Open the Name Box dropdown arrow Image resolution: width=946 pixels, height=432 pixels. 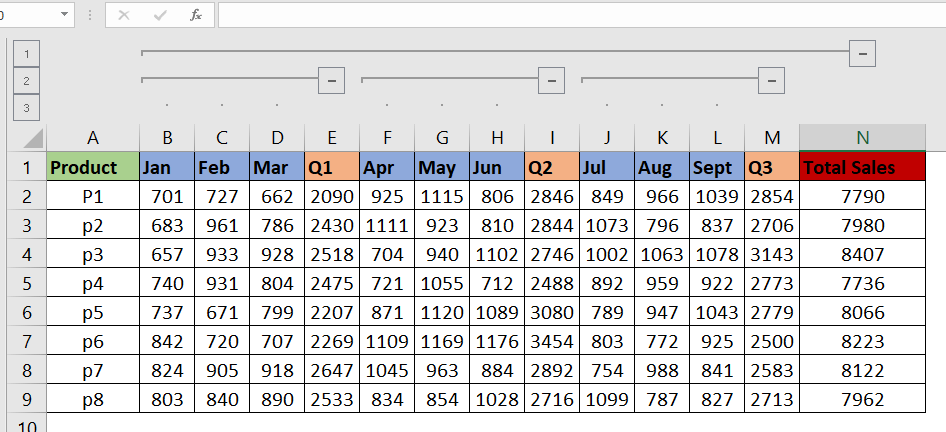coord(65,15)
